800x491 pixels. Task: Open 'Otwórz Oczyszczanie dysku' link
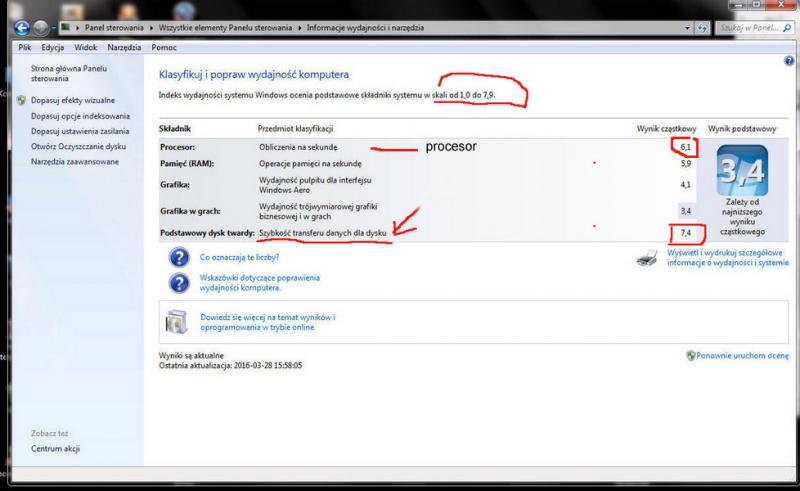tap(76, 145)
